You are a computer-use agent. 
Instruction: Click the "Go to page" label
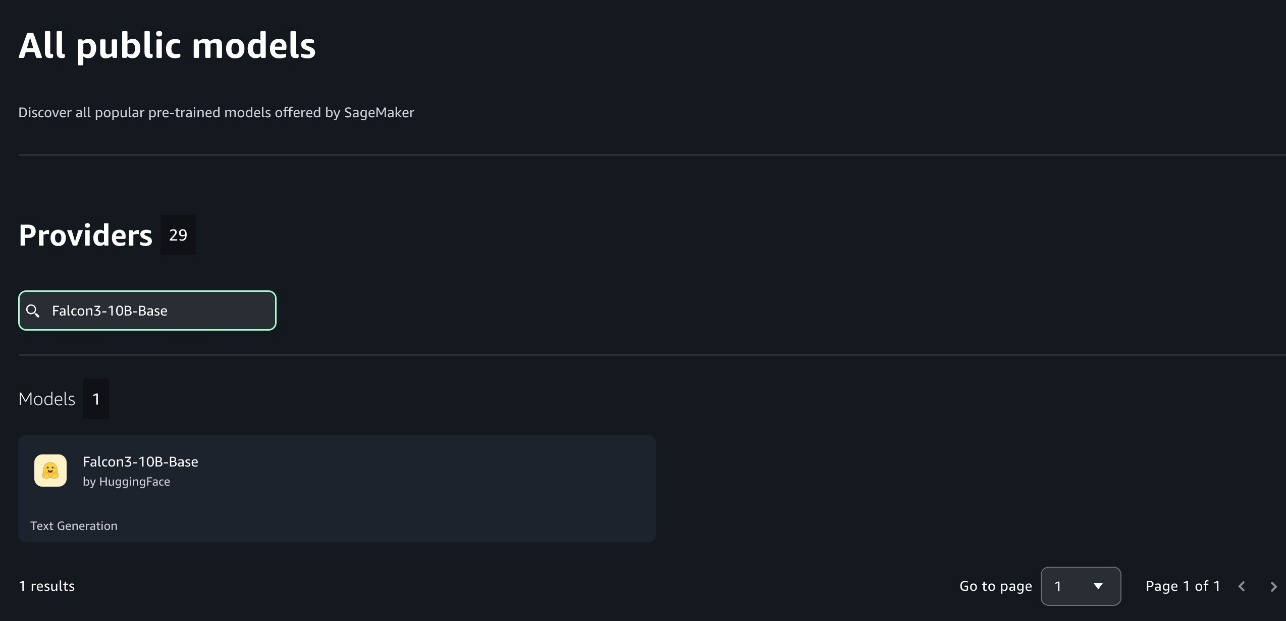click(995, 586)
